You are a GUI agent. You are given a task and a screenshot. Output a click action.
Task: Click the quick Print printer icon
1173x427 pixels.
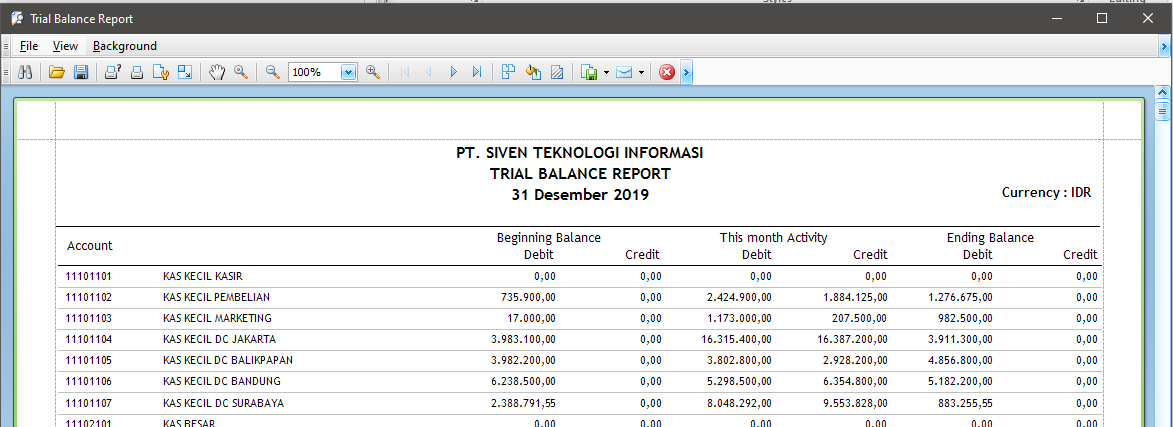pyautogui.click(x=137, y=72)
